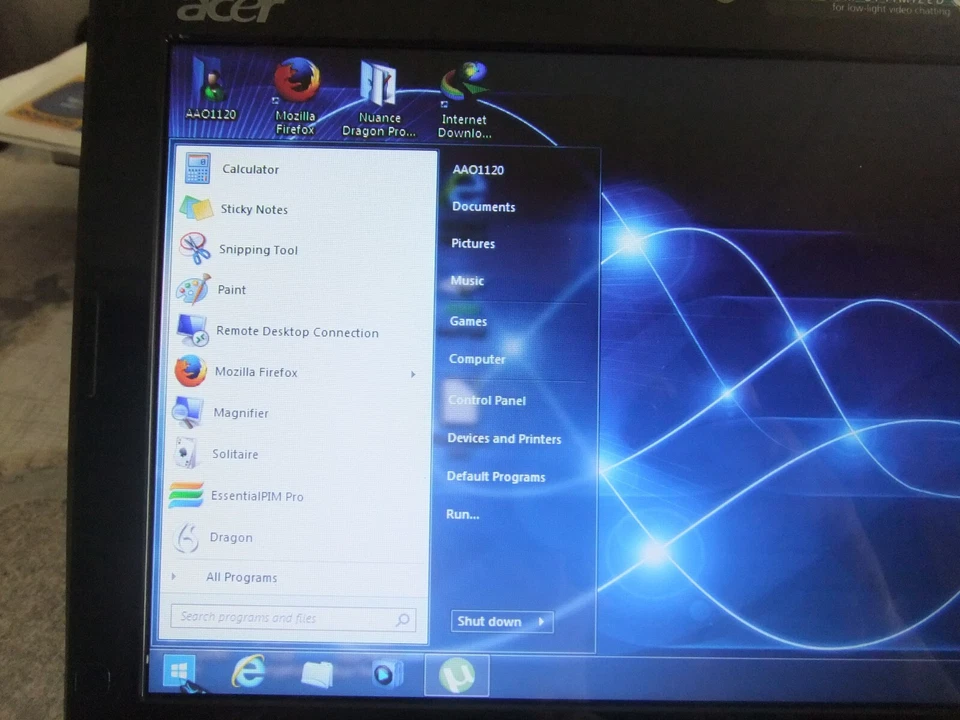Open the Snipping Tool
The height and width of the screenshot is (720, 960).
coord(258,249)
